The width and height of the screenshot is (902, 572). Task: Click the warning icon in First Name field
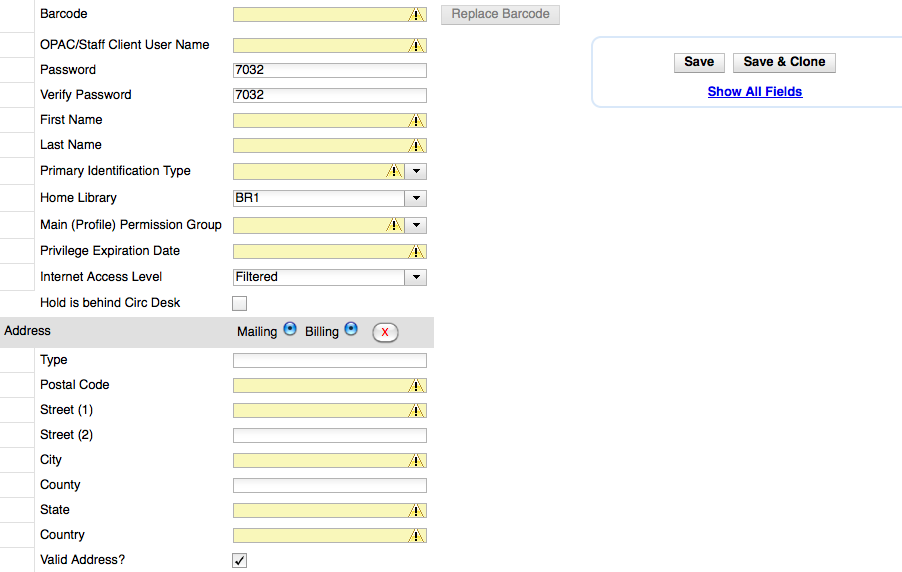tap(417, 121)
